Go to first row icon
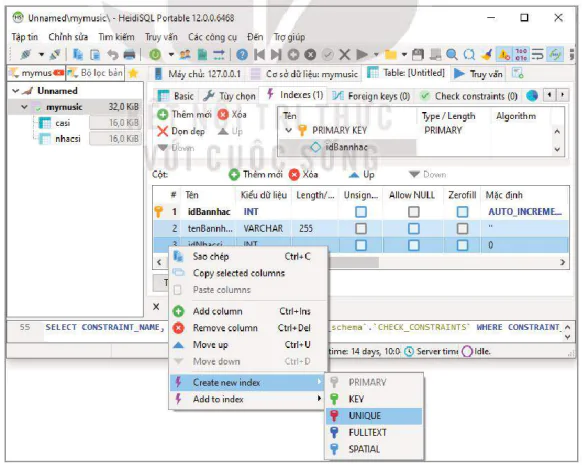 click(259, 55)
